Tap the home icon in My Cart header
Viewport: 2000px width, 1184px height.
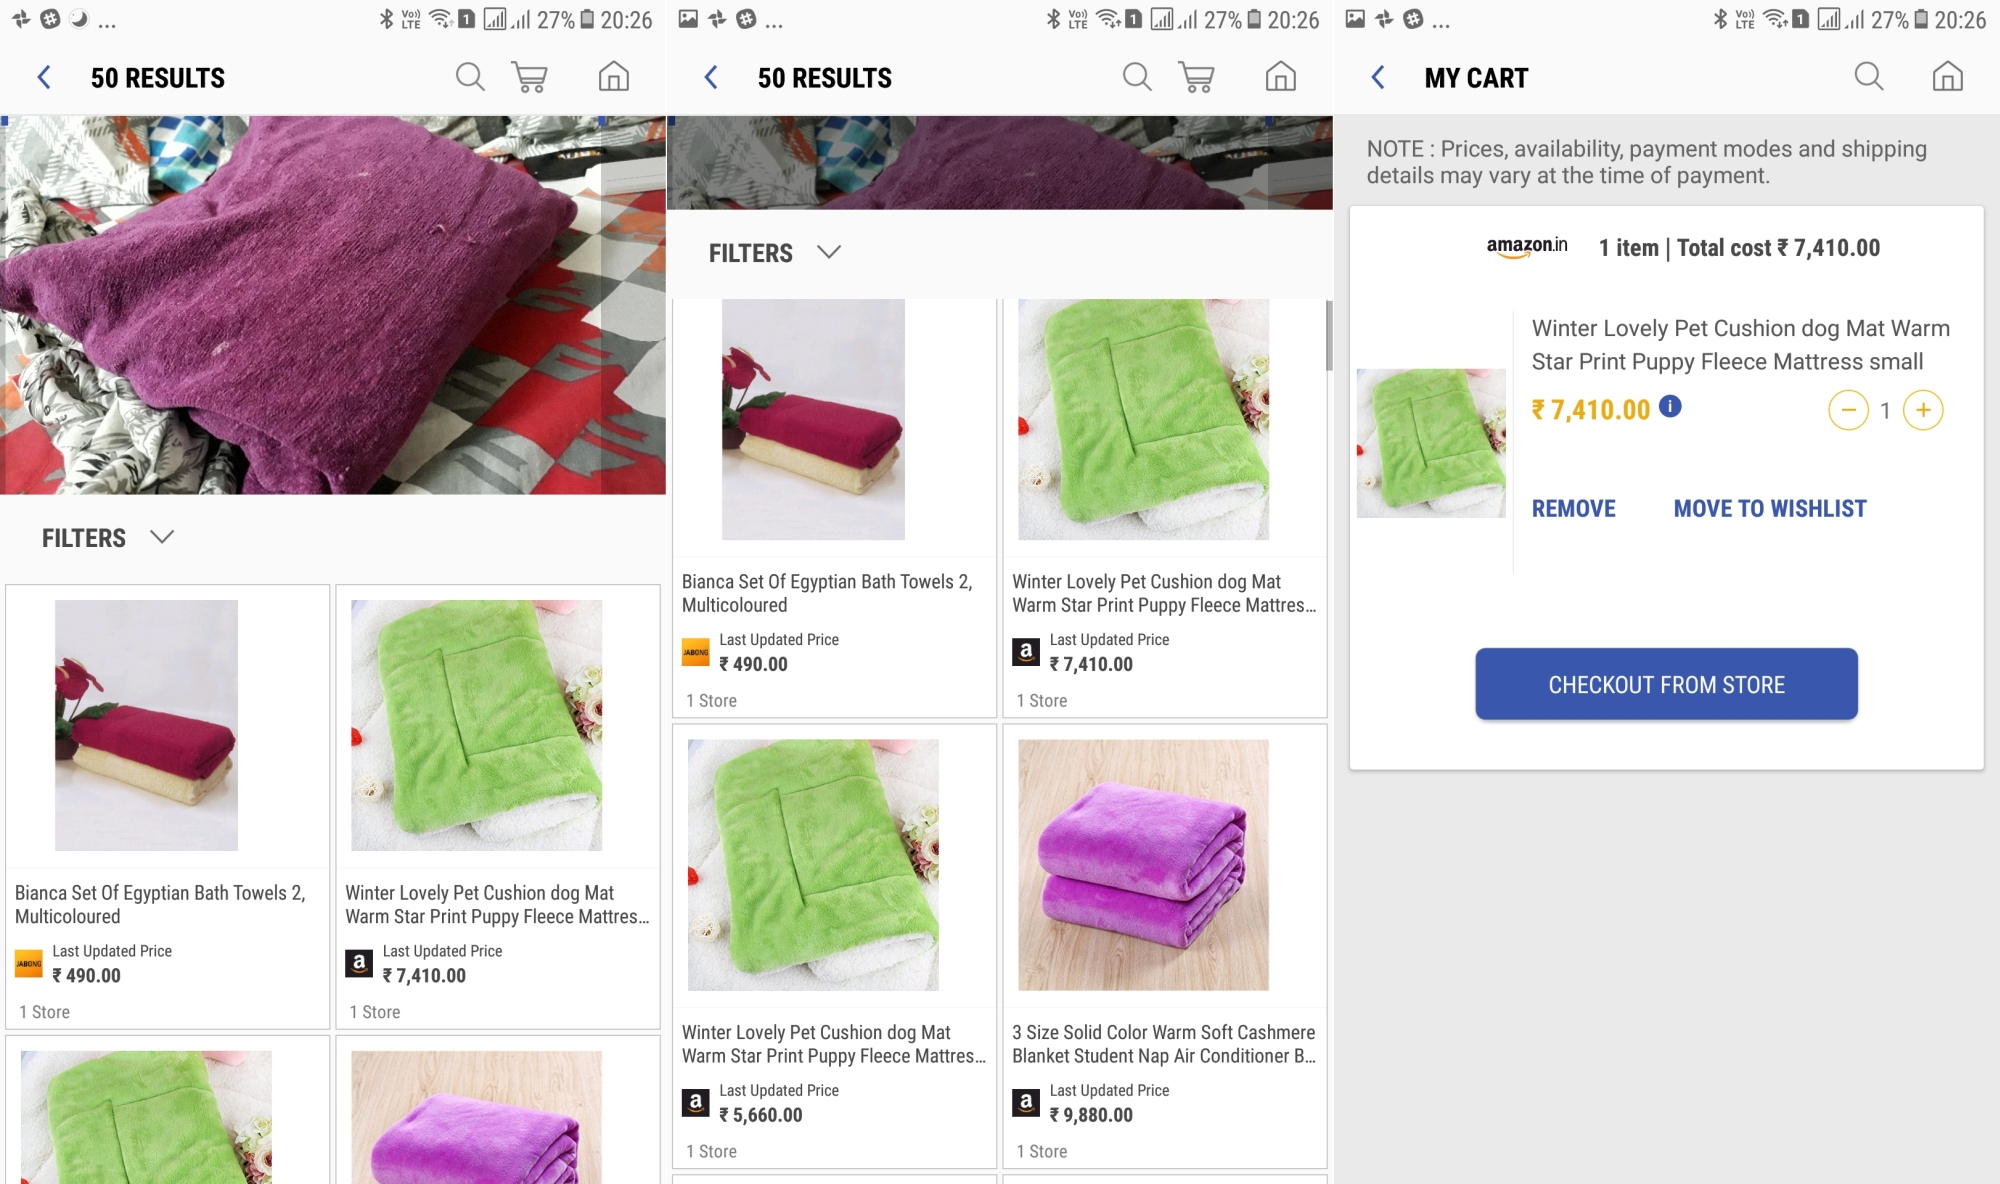[1947, 77]
